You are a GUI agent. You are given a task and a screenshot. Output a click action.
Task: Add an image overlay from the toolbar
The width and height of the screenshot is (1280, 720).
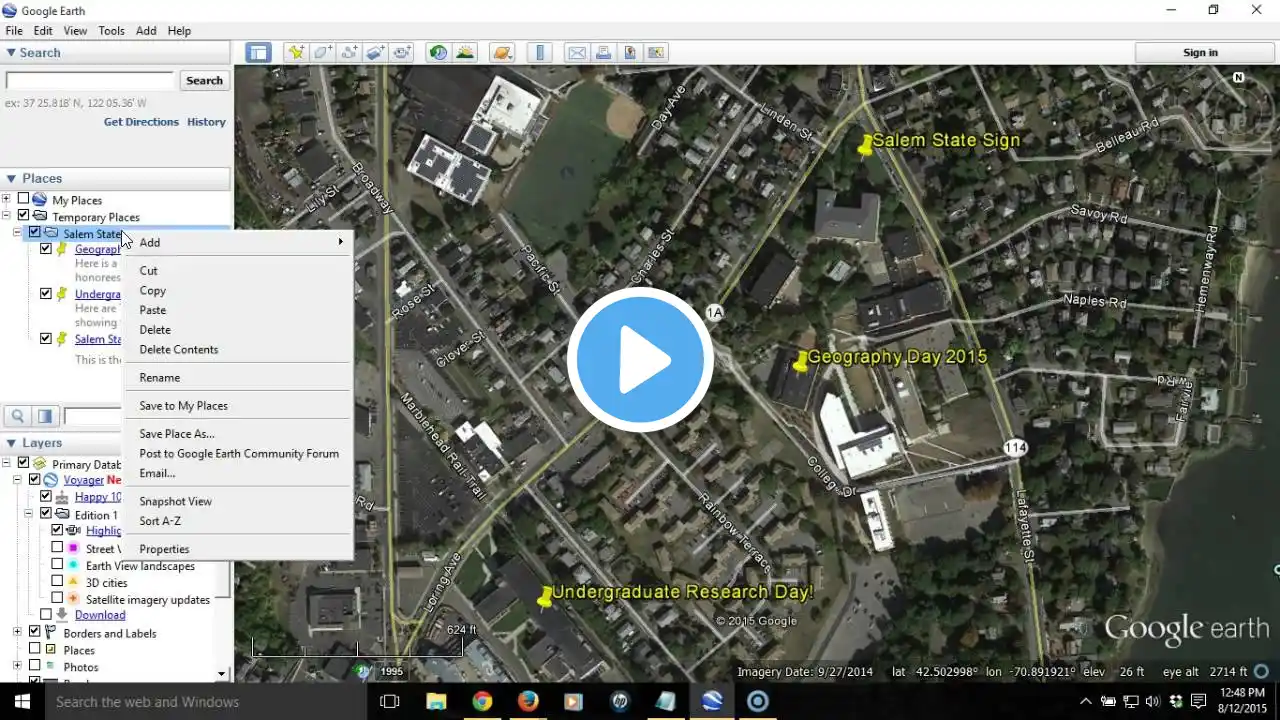tap(376, 53)
